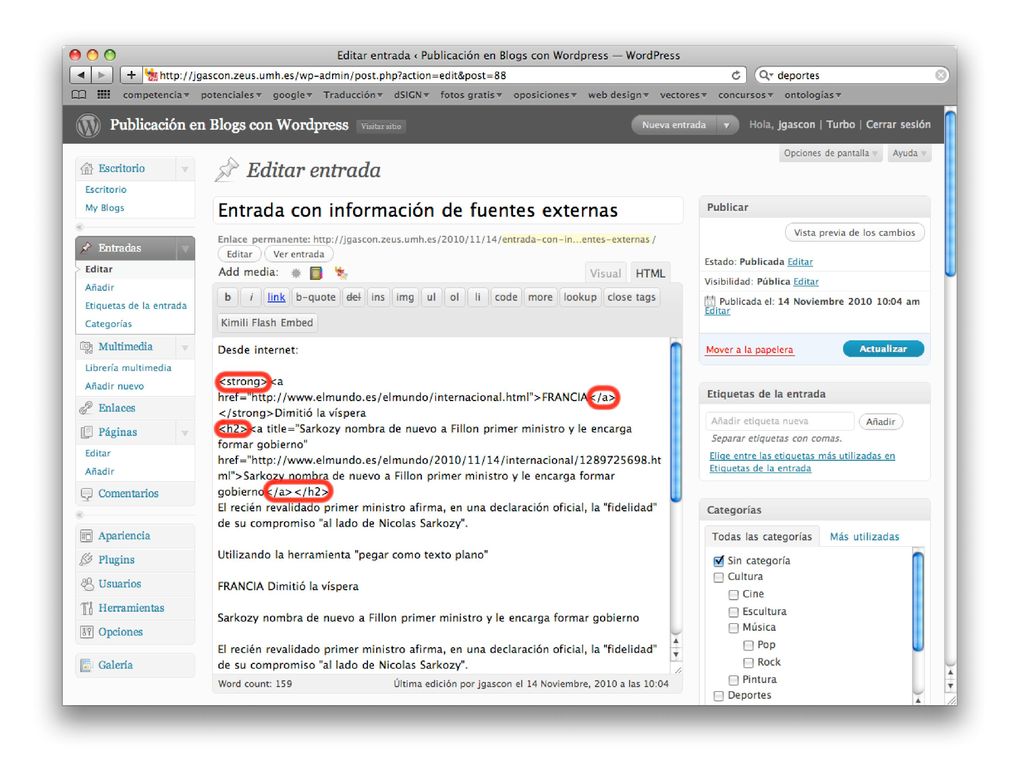The image size is (1024, 768).
Task: Collapse the Entradas menu arrow
Action: pyautogui.click(x=185, y=249)
